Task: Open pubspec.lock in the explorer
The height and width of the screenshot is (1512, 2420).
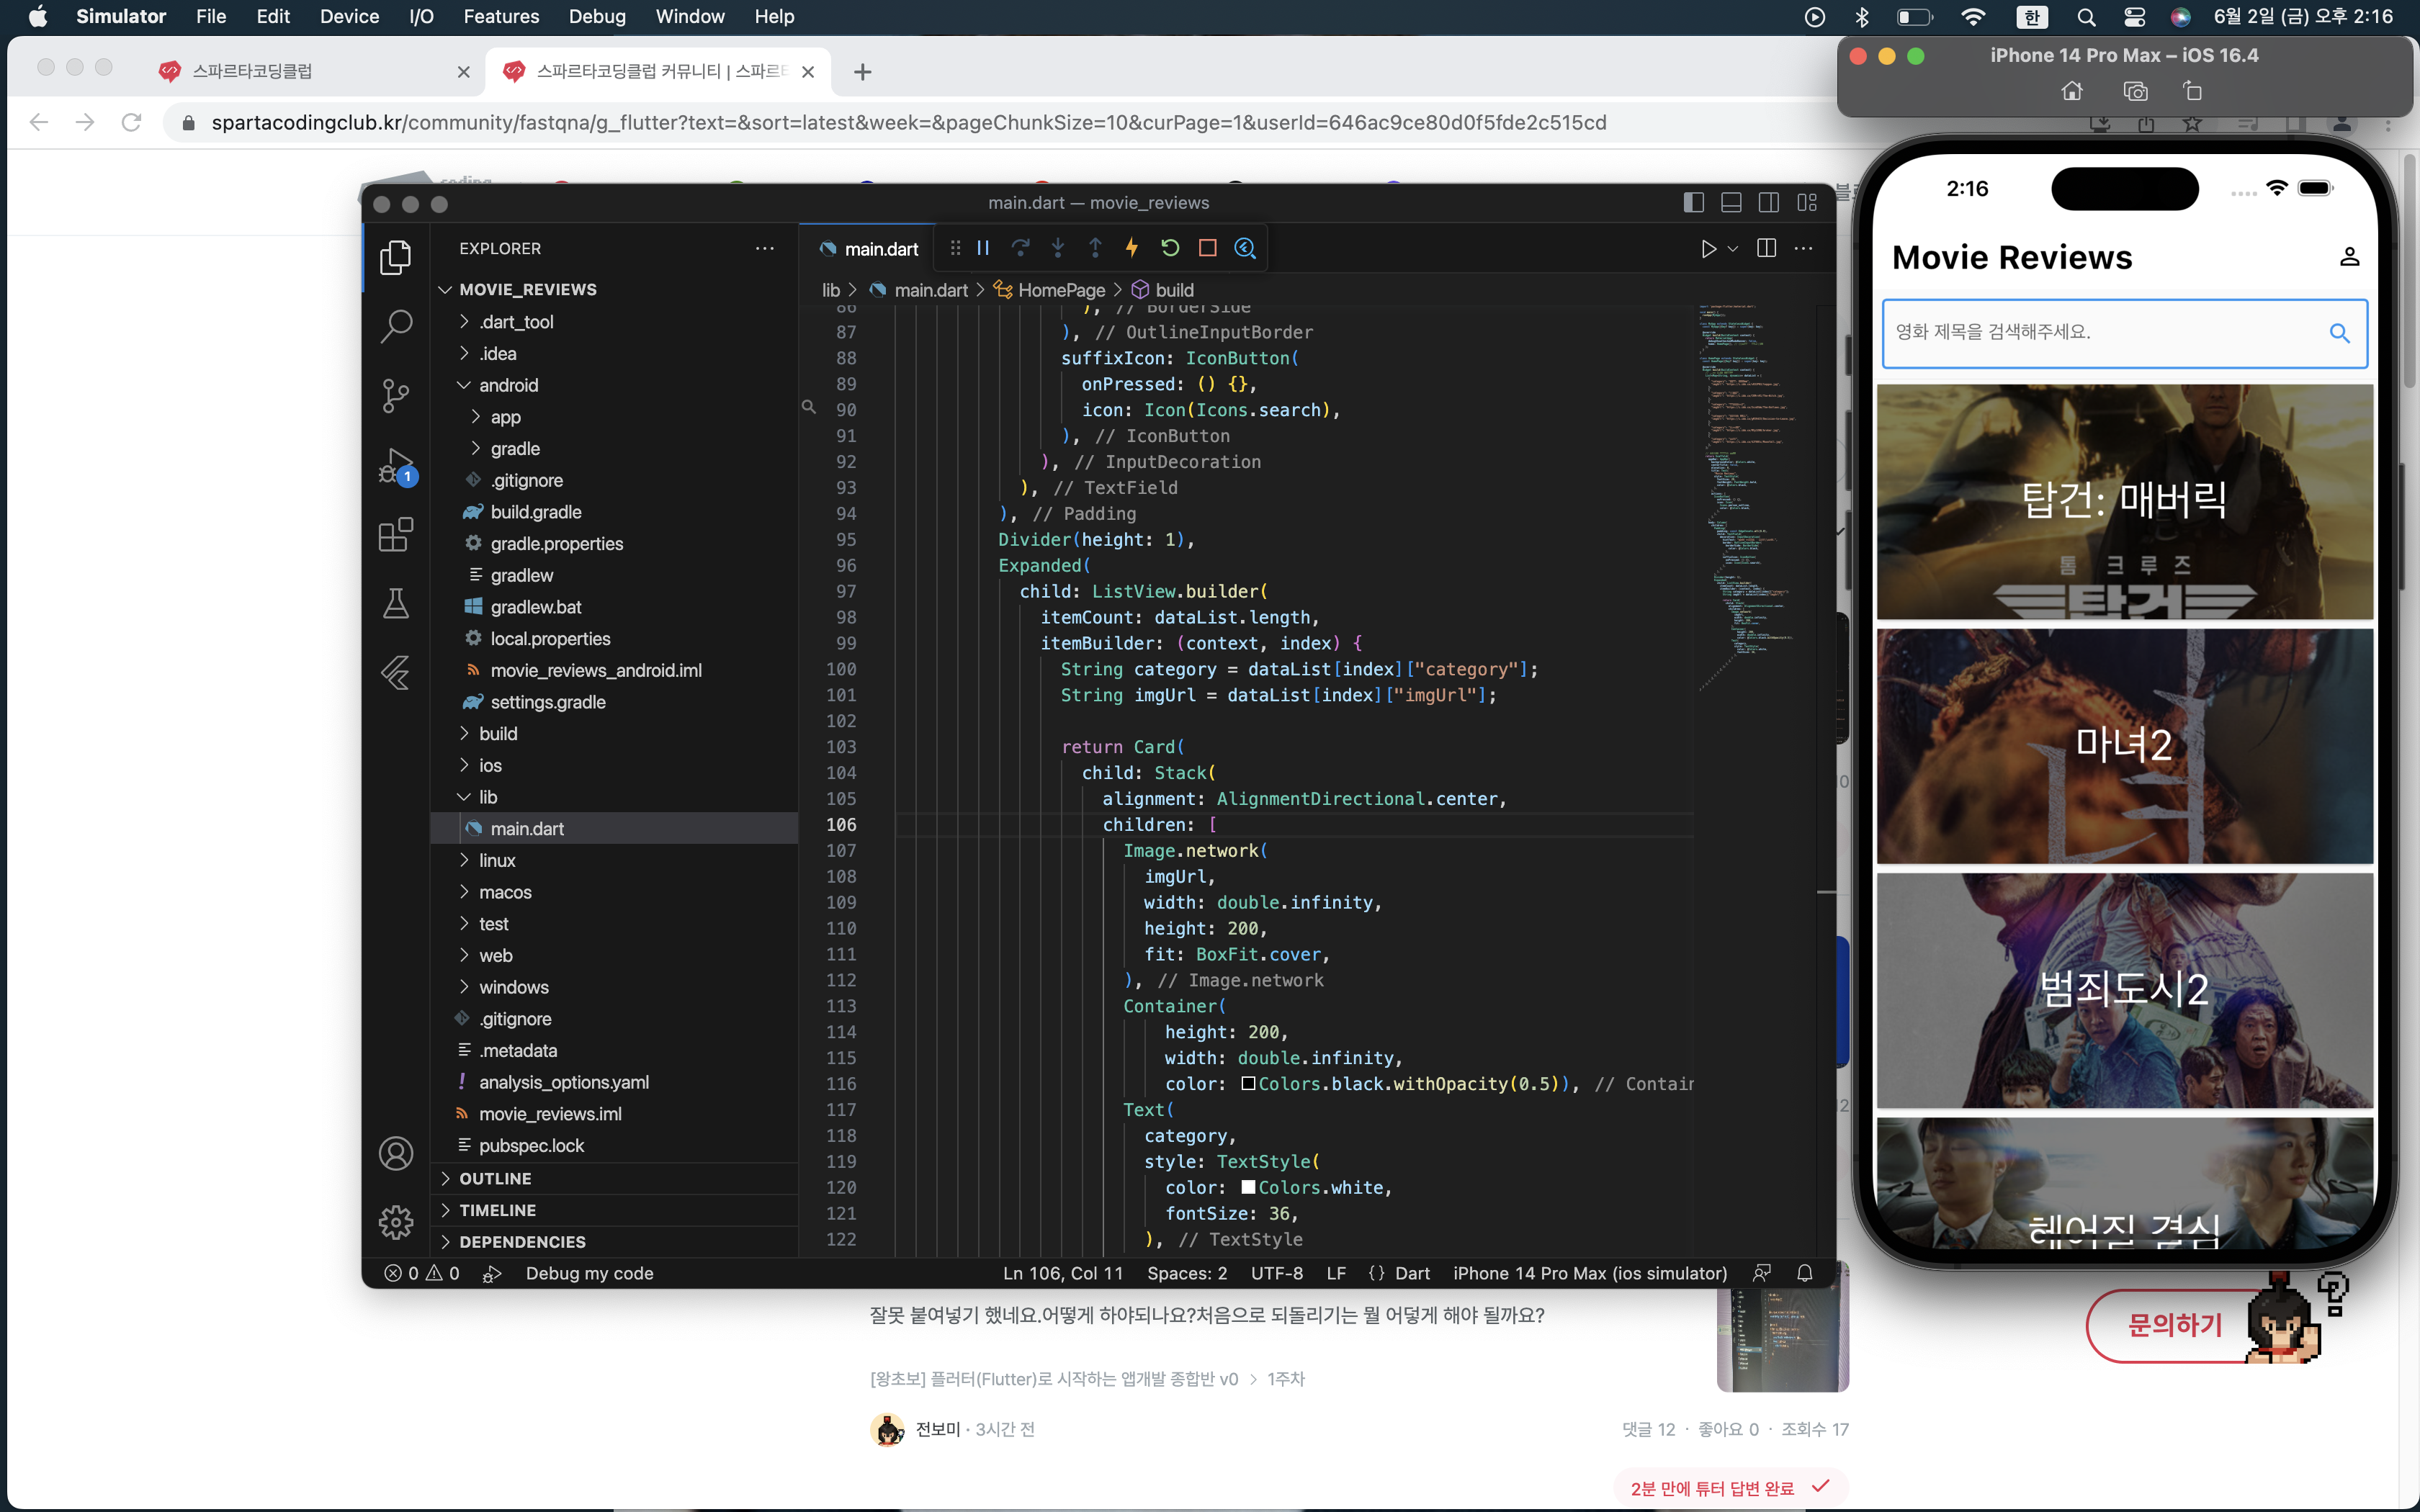Action: [x=614, y=1145]
